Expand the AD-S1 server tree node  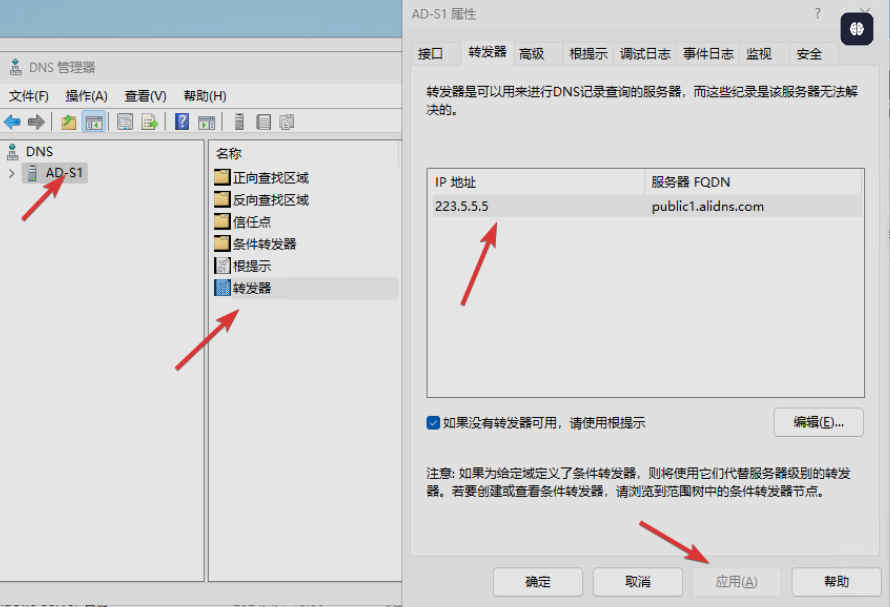11,174
